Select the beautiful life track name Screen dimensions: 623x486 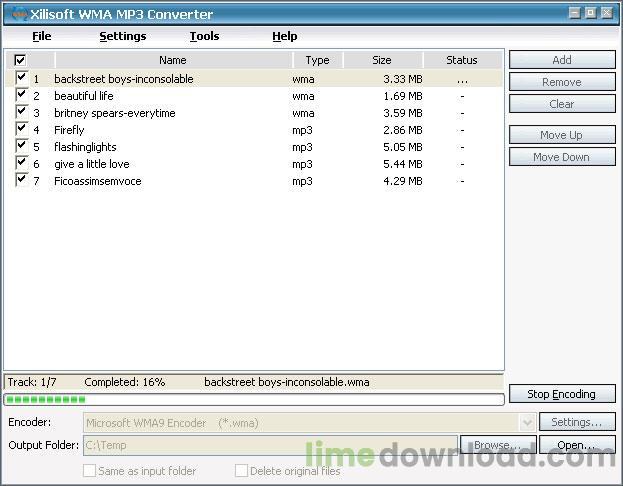click(84, 96)
